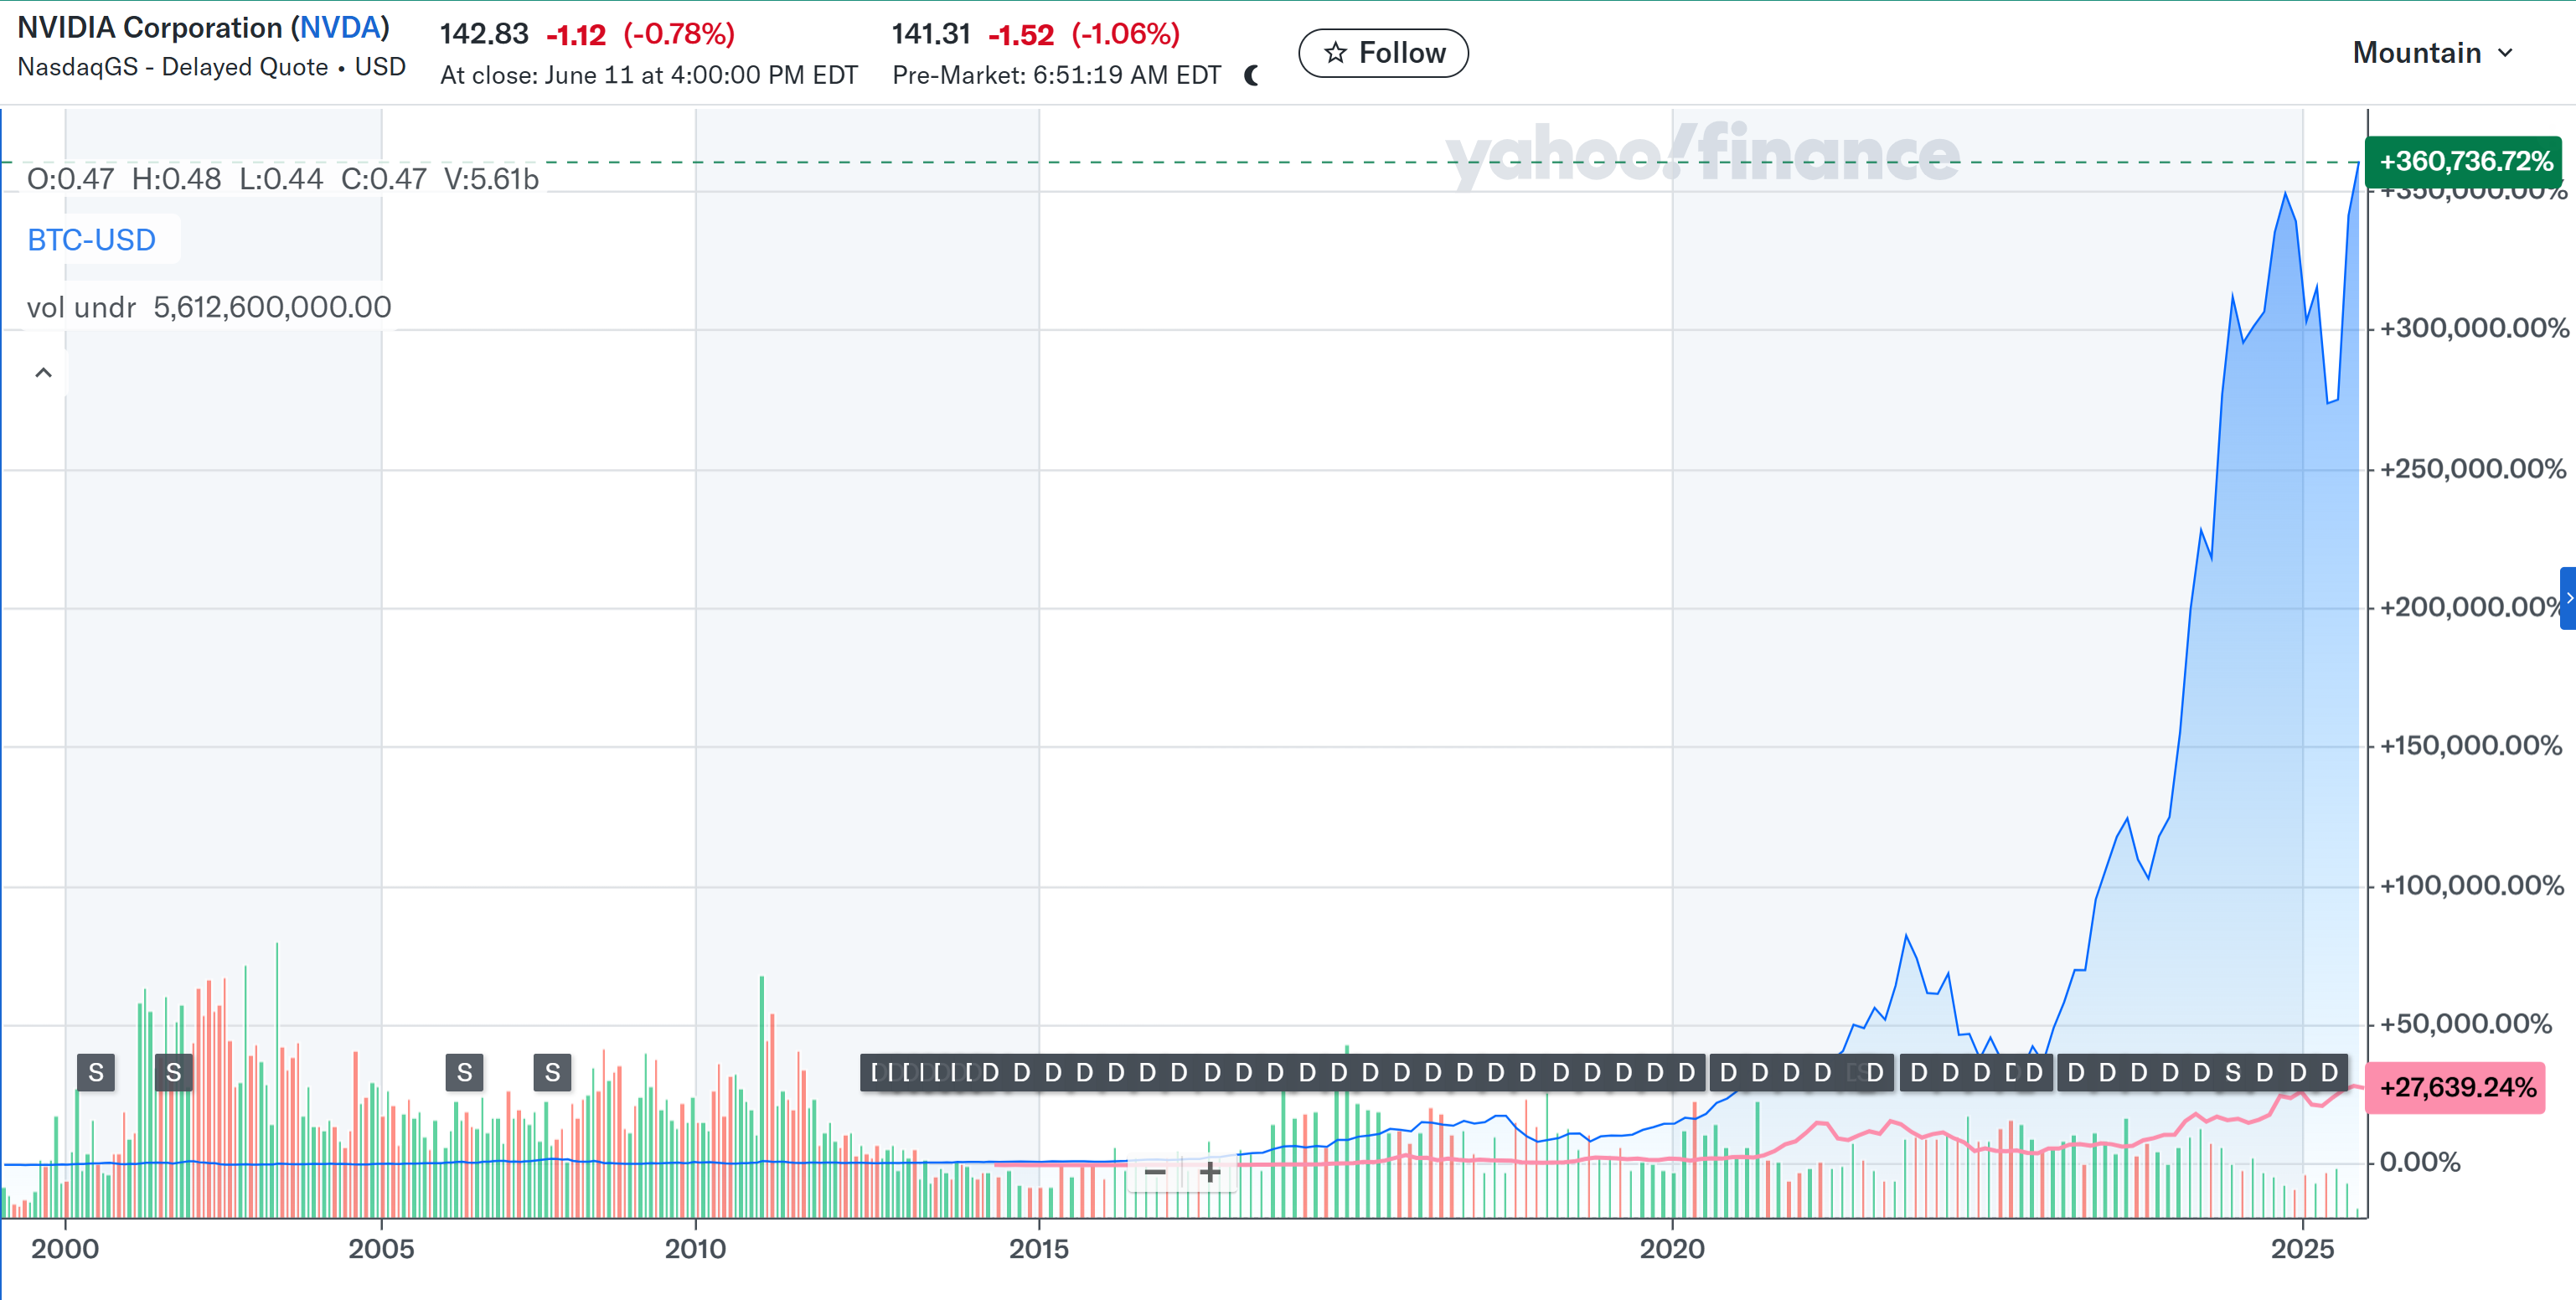Click the +100,000.00% y-axis label
This screenshot has width=2576, height=1300.
(x=2472, y=886)
